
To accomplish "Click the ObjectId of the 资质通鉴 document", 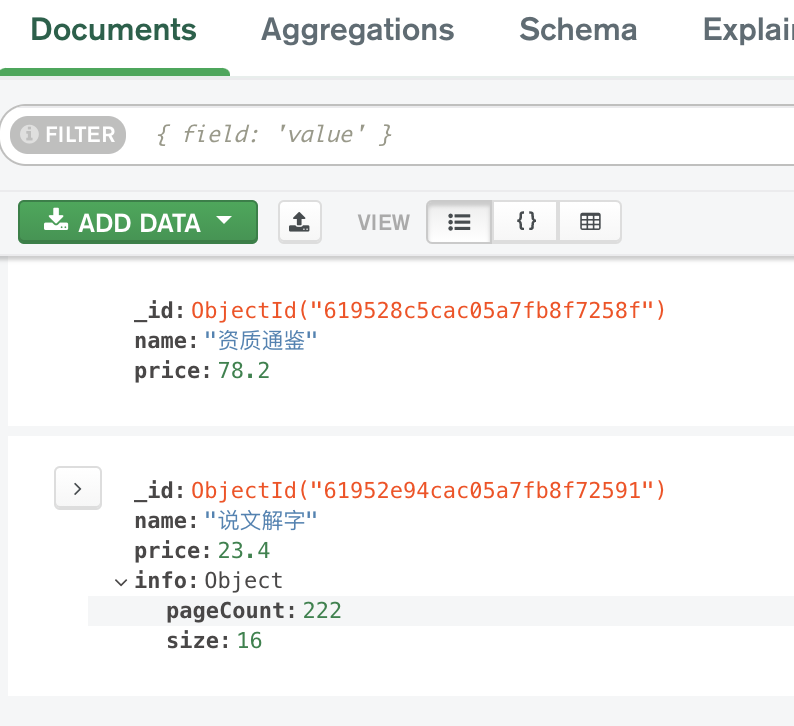I will pos(428,311).
